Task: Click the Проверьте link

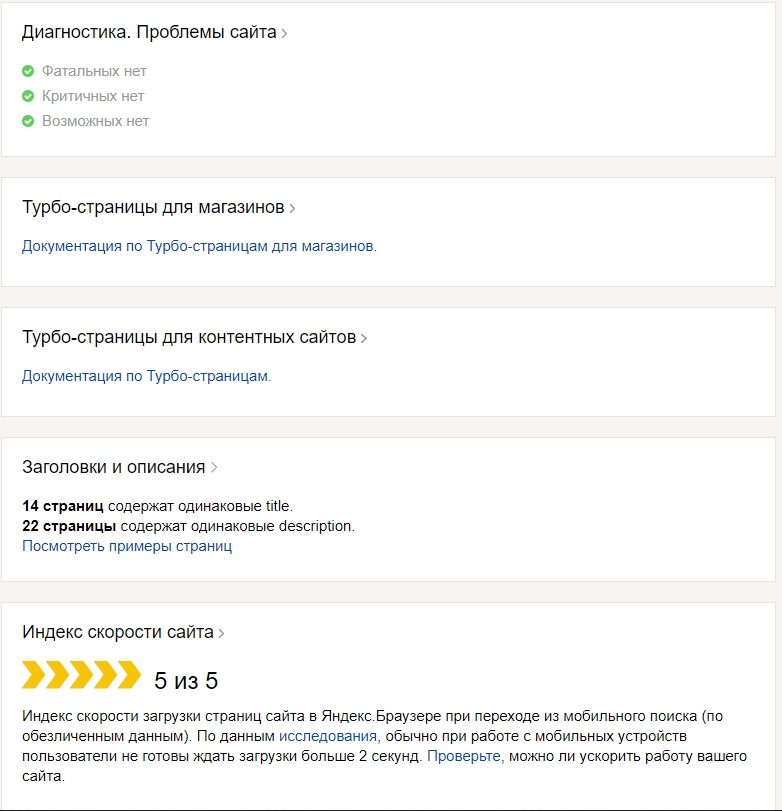Action: pyautogui.click(x=464, y=756)
